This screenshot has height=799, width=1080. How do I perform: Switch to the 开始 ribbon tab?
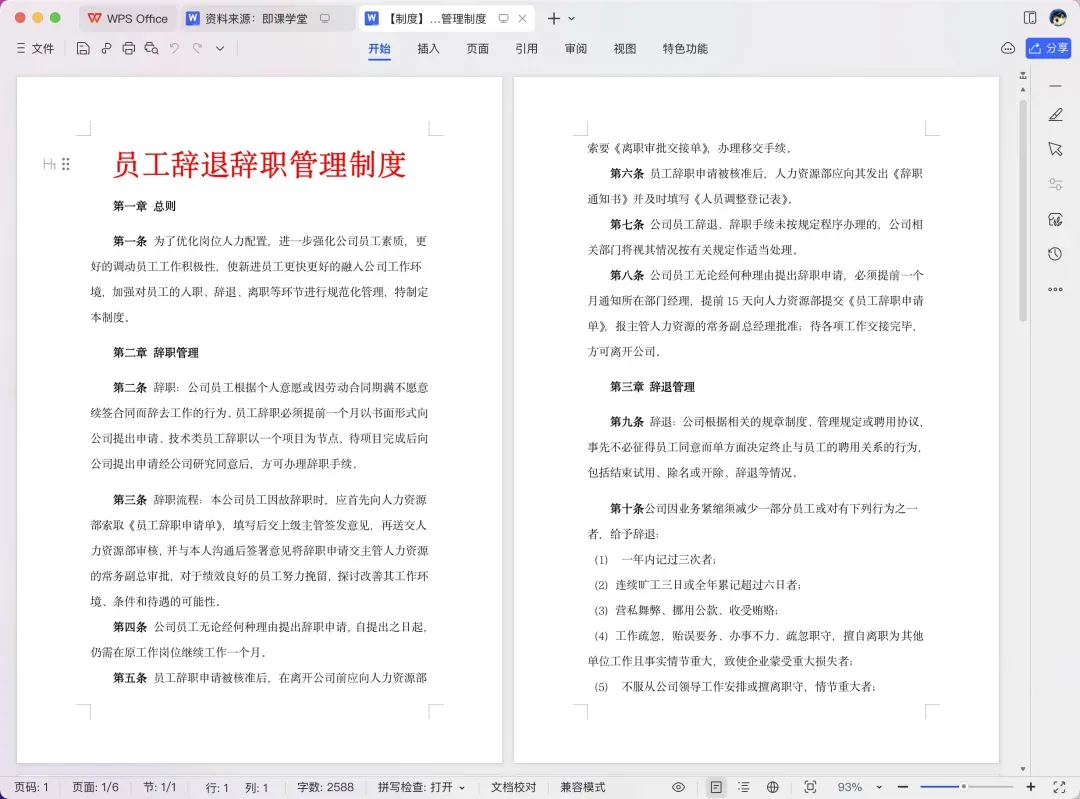pyautogui.click(x=379, y=48)
